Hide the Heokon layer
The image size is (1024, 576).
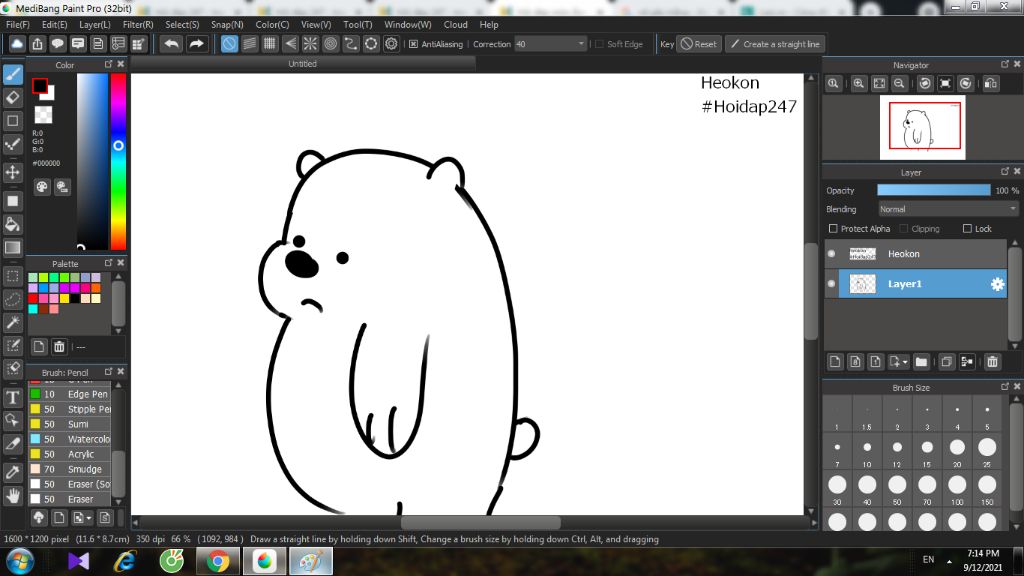[x=831, y=254]
